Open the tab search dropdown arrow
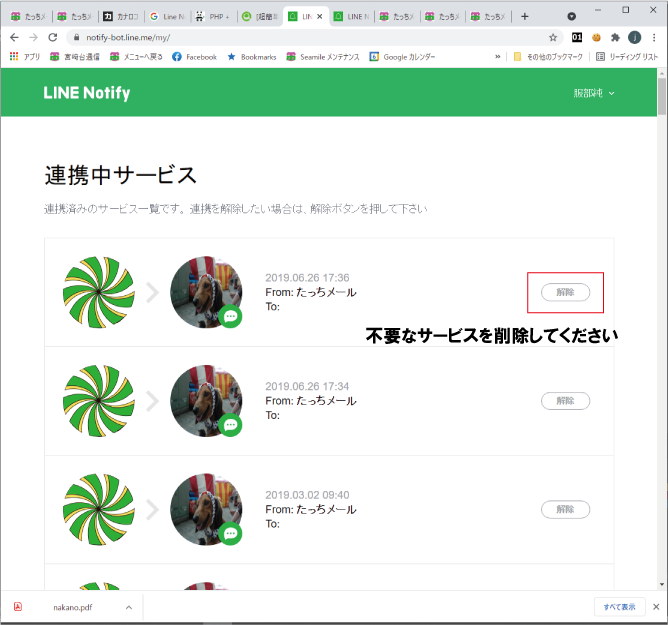Image resolution: width=668 pixels, height=625 pixels. pos(572,17)
